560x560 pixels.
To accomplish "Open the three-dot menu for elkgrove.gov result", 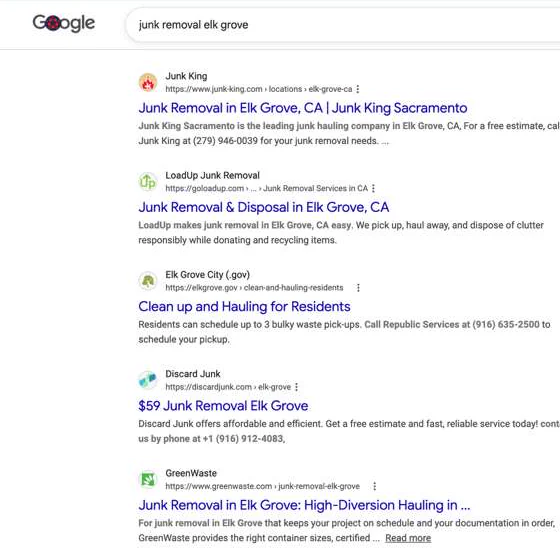I will tap(358, 288).
